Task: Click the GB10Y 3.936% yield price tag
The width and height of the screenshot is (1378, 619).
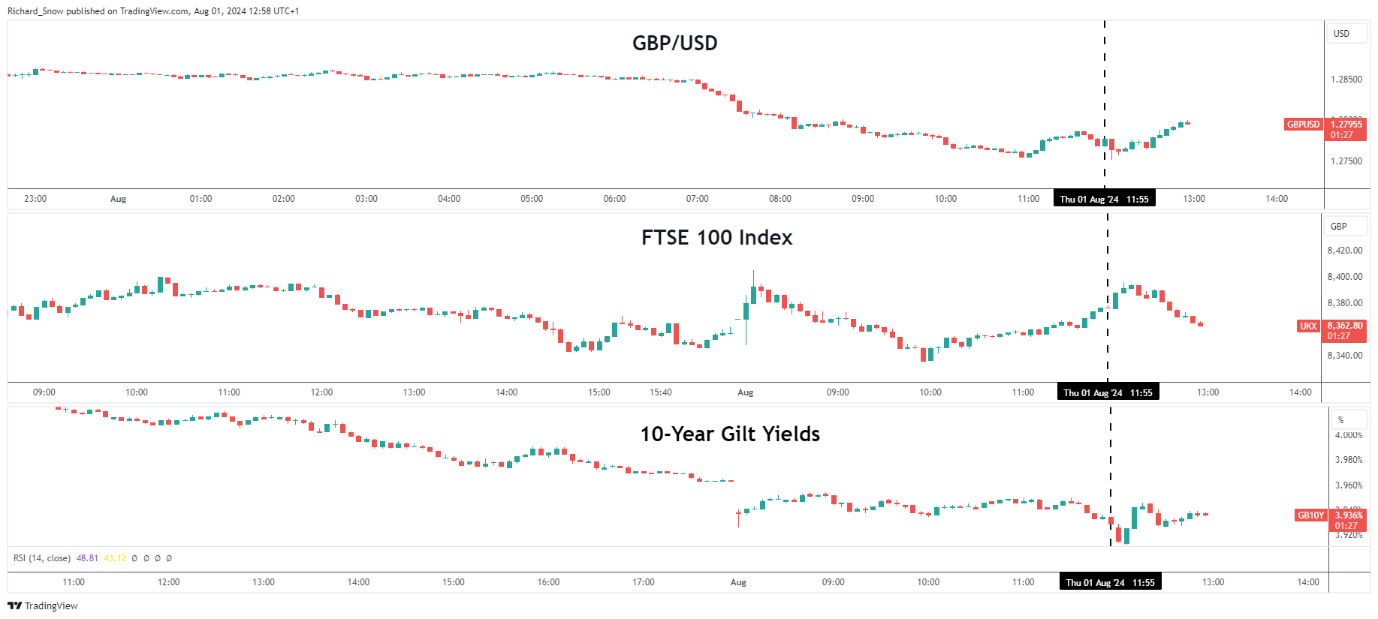Action: coord(1349,515)
